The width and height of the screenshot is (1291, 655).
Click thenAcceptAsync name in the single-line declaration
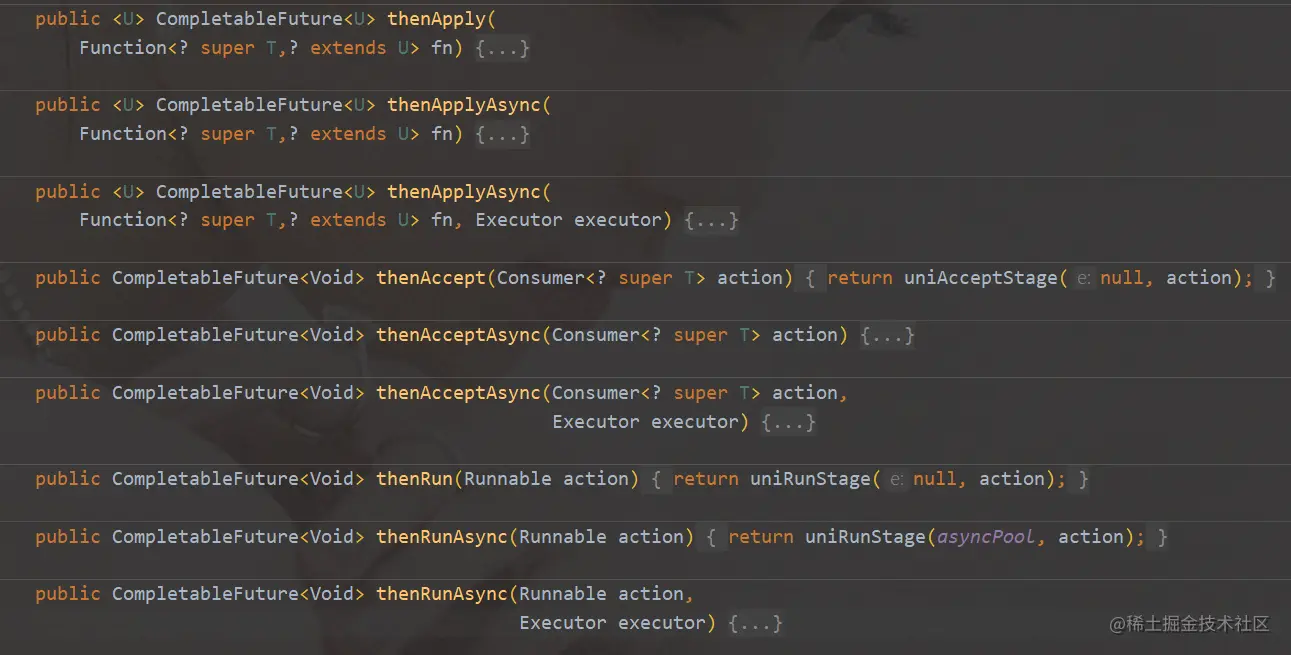coord(459,335)
